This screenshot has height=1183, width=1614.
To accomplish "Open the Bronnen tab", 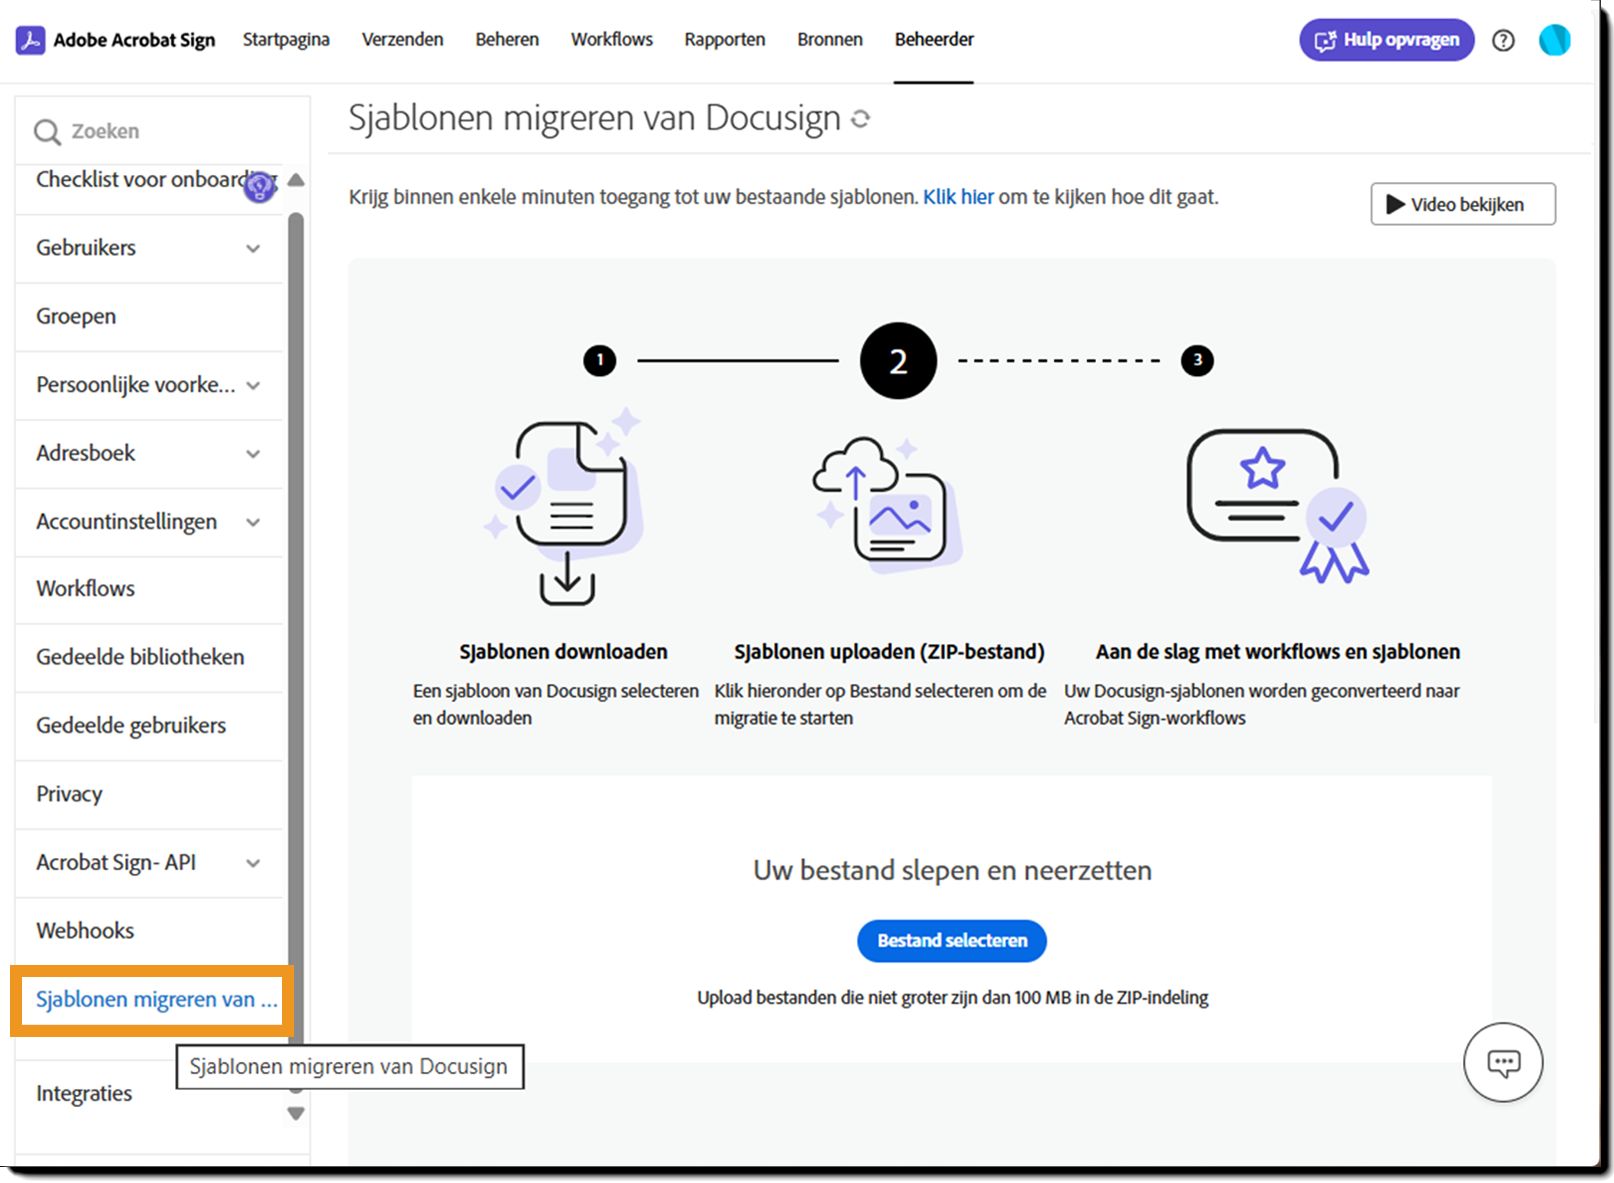I will [830, 40].
